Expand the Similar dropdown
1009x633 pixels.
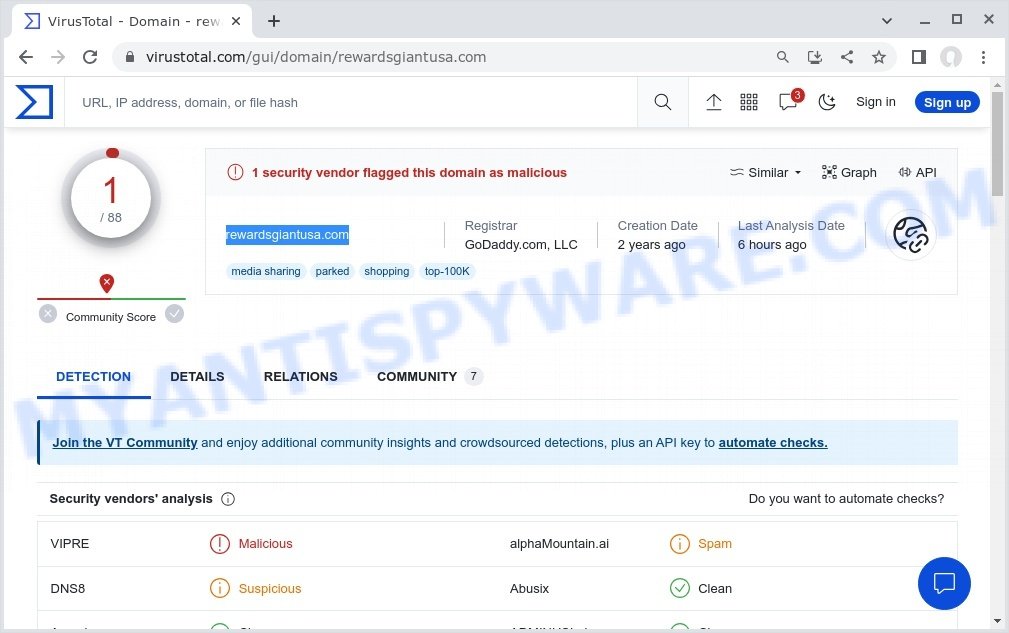[x=766, y=172]
